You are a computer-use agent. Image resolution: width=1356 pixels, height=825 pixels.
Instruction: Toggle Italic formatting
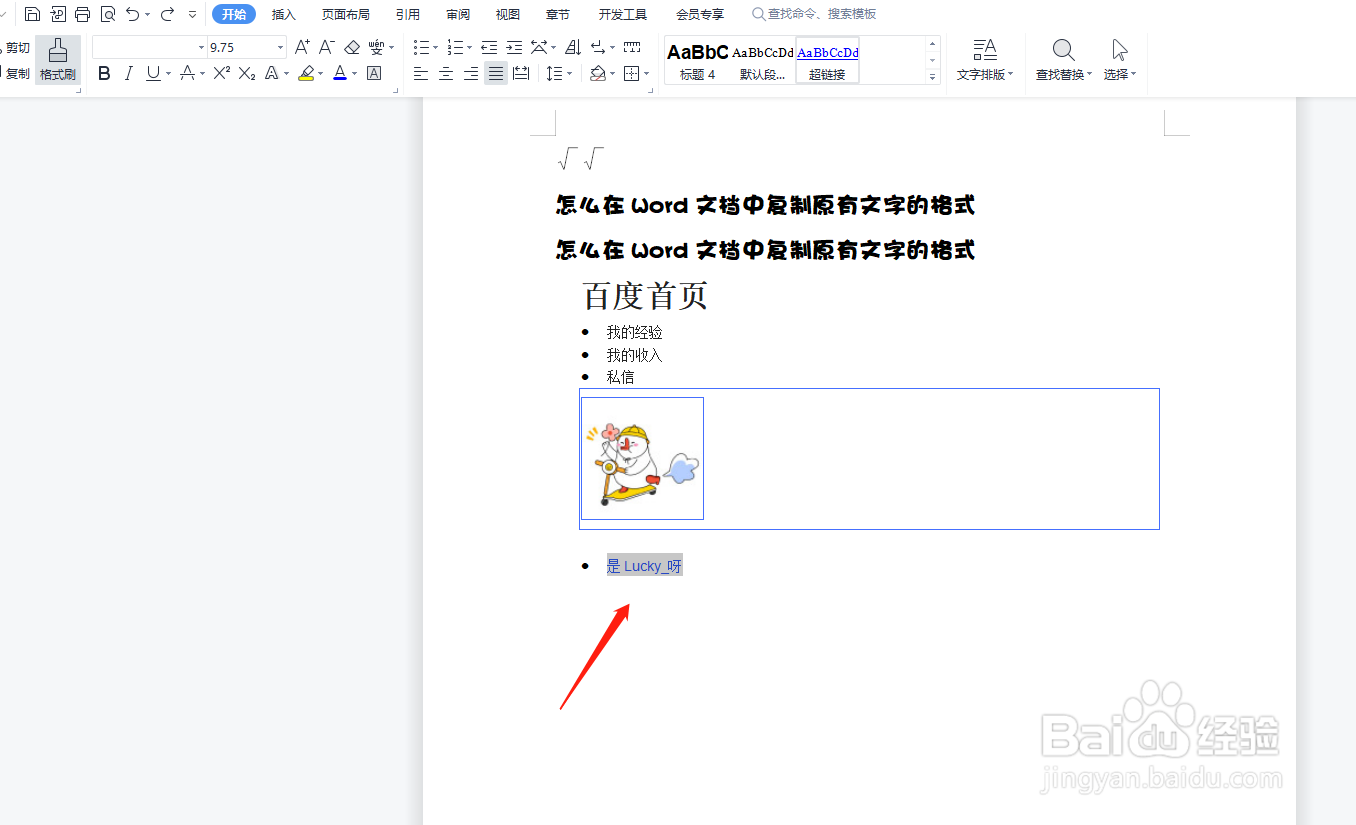pyautogui.click(x=129, y=73)
